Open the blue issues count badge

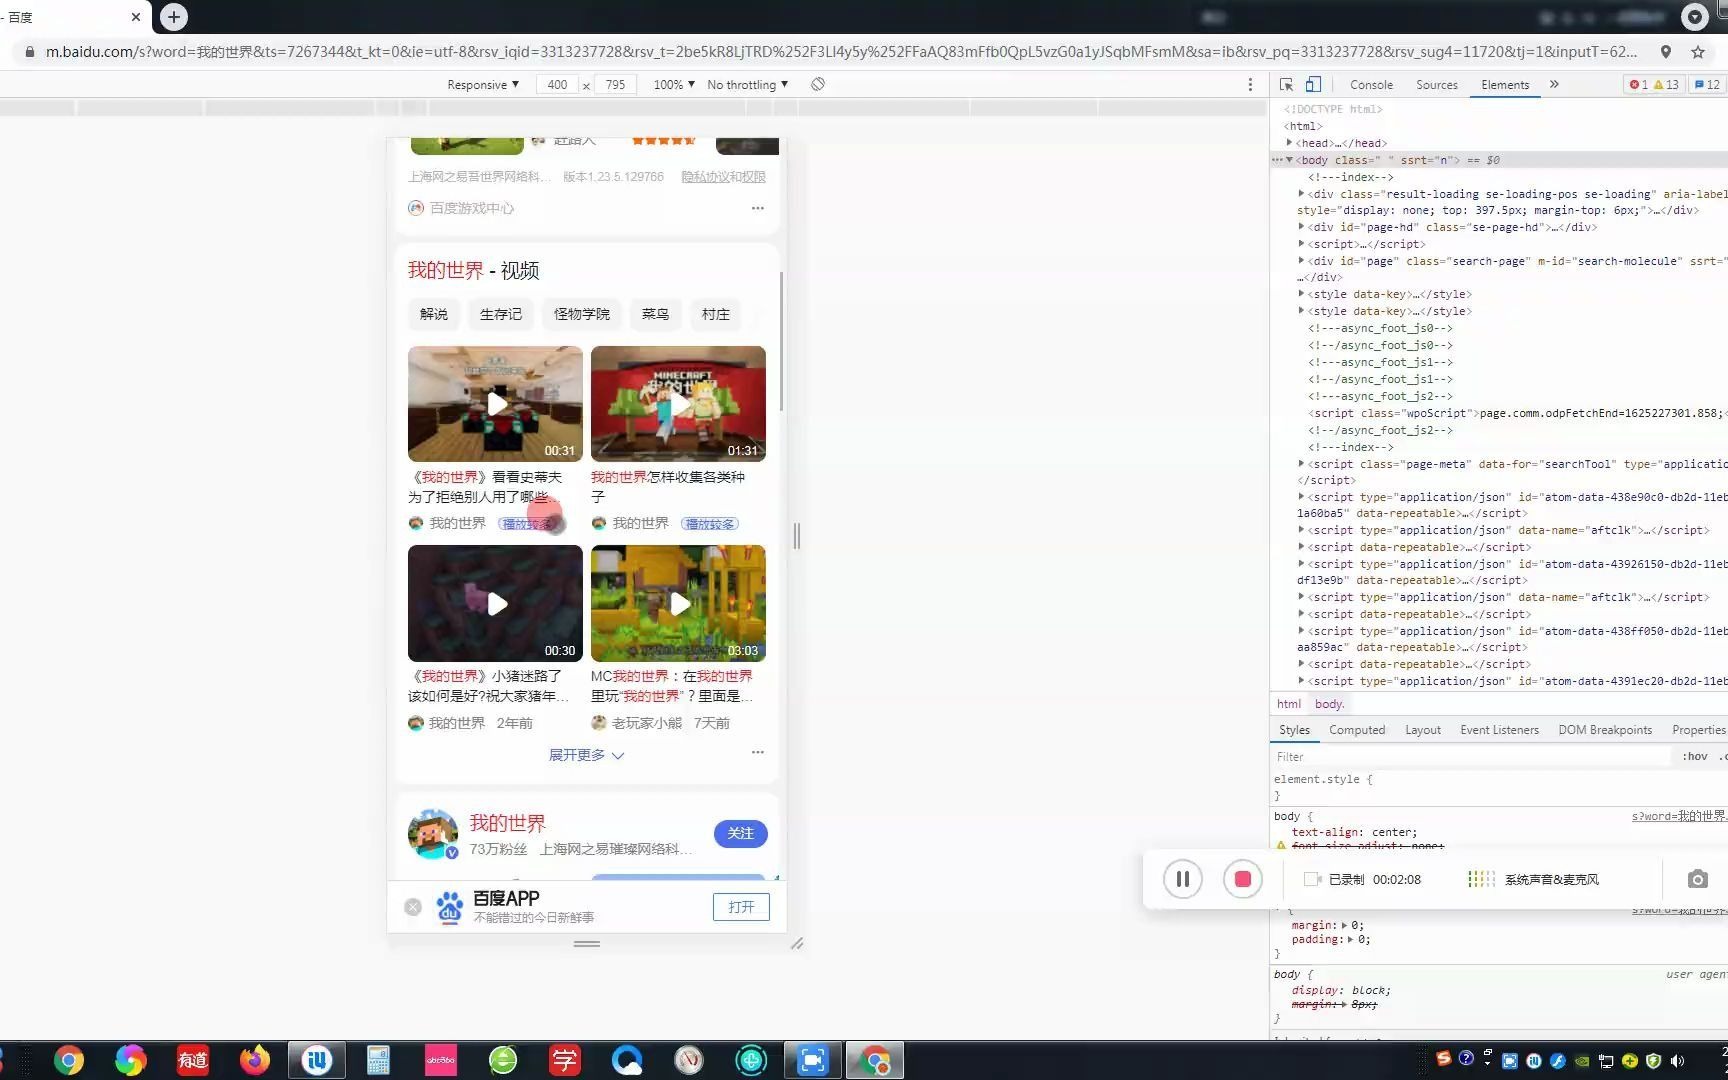pos(1707,85)
